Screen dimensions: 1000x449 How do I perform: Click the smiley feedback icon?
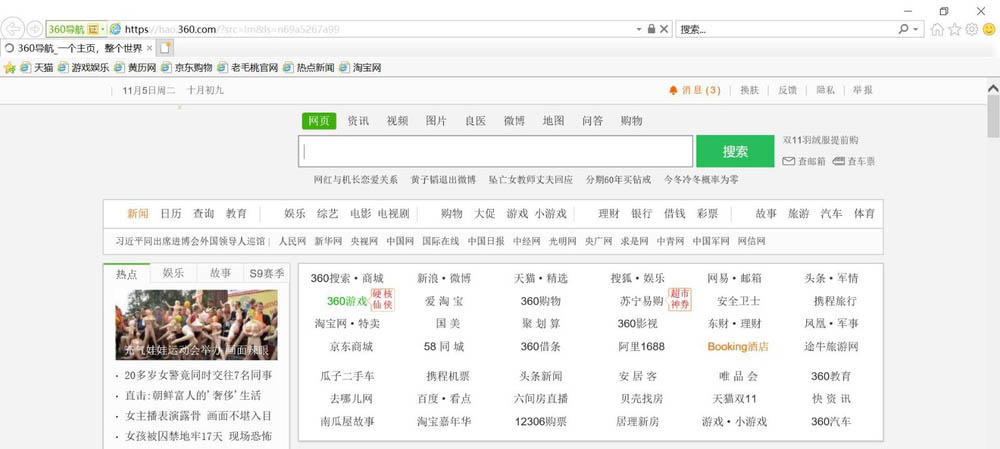[989, 29]
